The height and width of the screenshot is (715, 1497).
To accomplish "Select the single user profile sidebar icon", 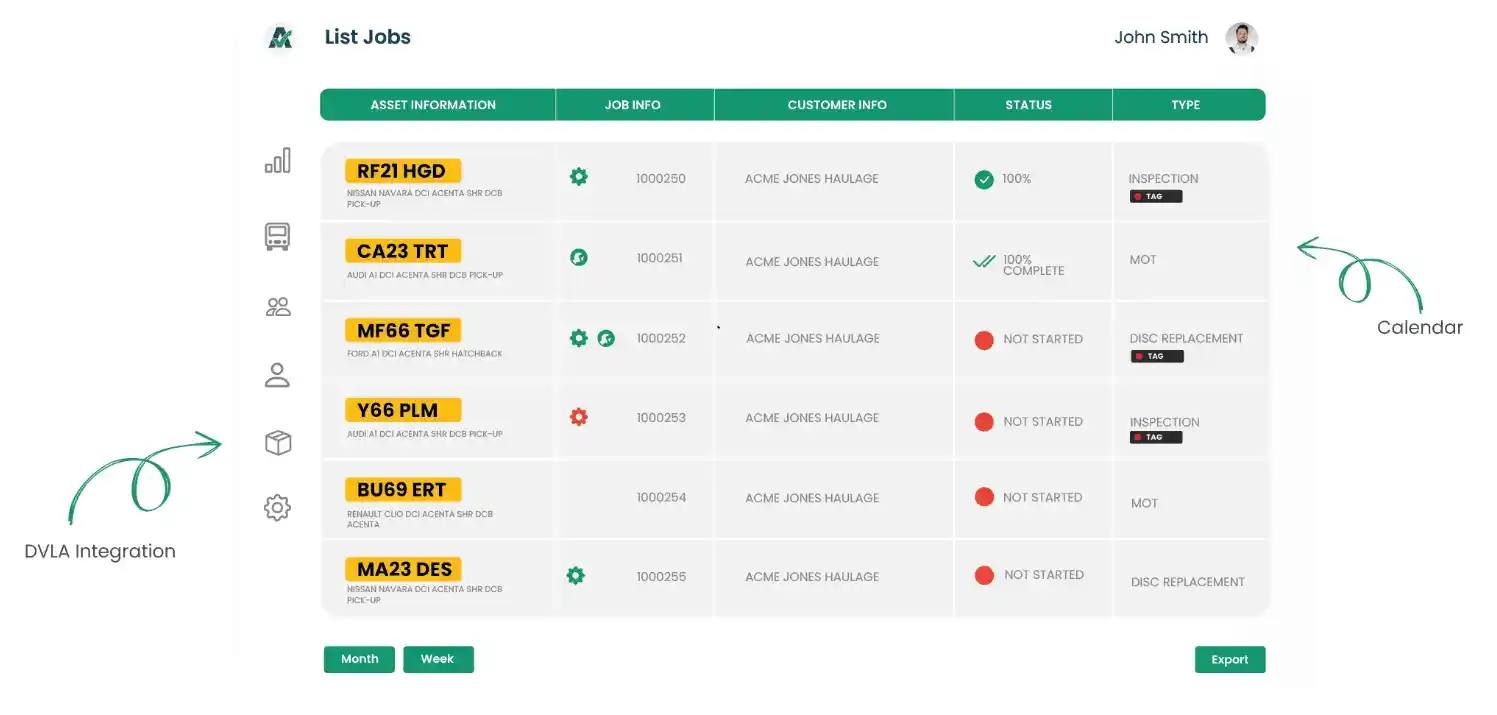I will pos(277,375).
